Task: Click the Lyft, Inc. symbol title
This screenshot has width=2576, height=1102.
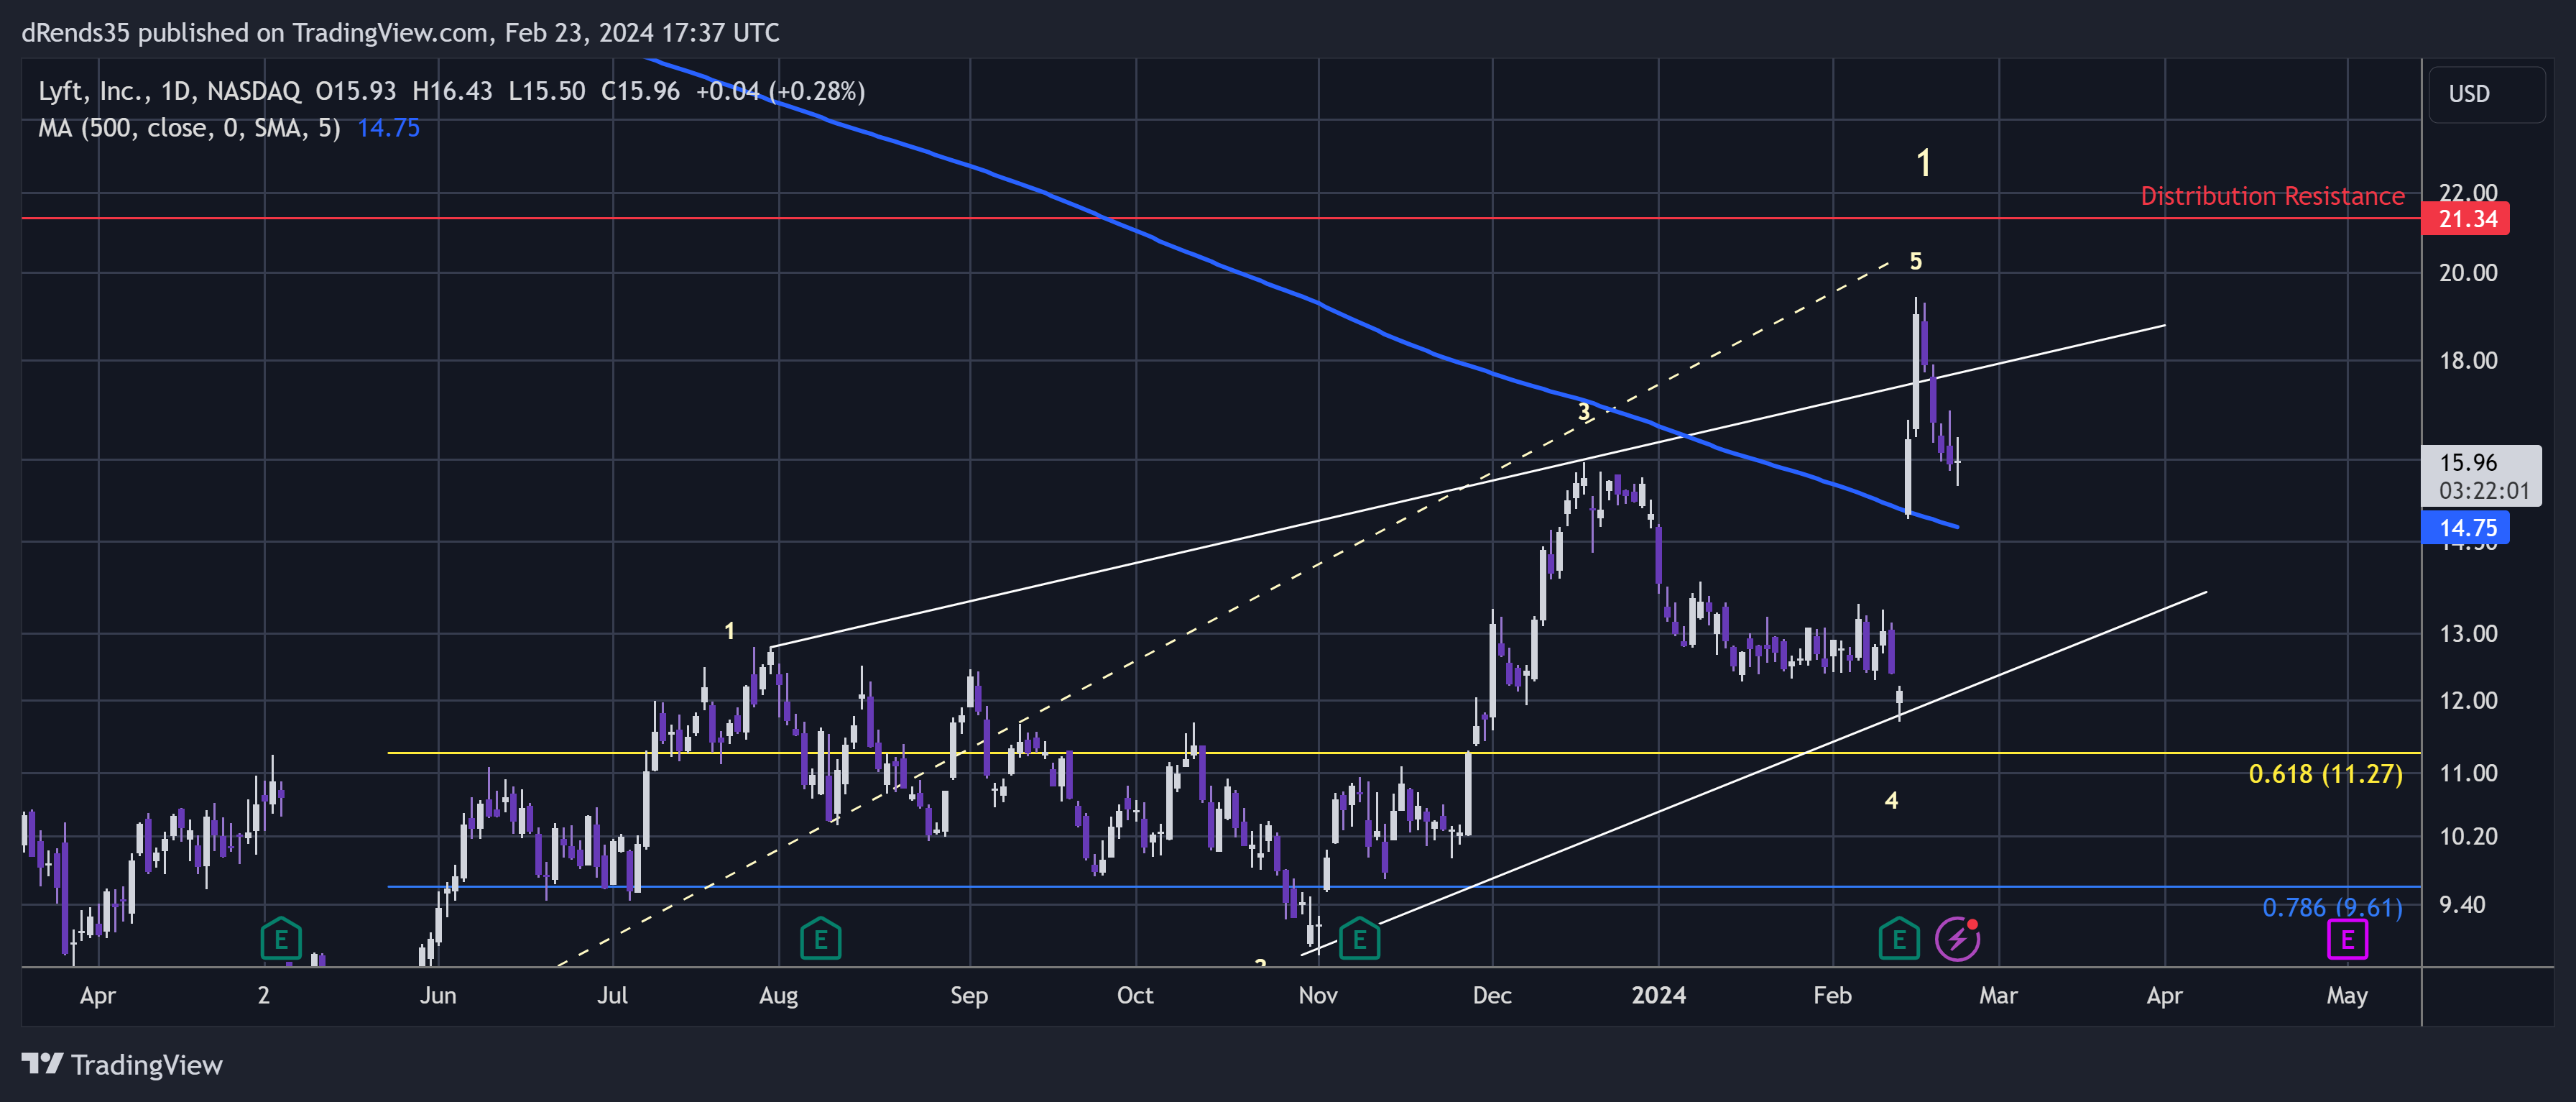Action: tap(94, 91)
